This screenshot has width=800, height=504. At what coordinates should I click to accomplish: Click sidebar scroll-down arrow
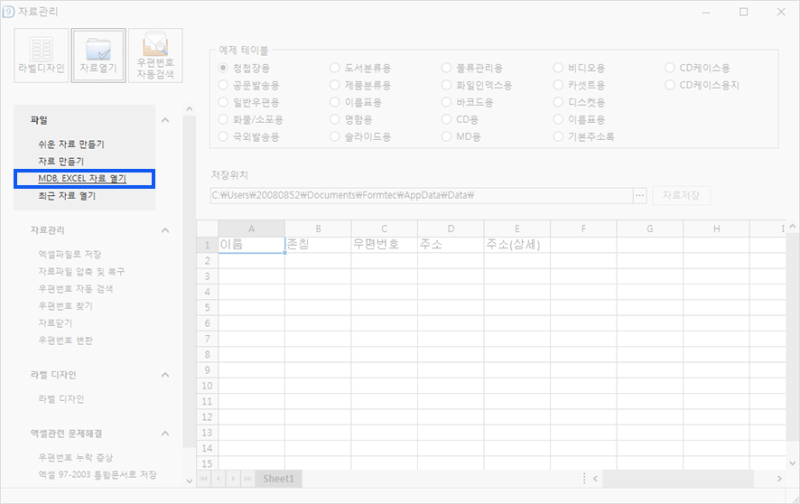[x=189, y=481]
